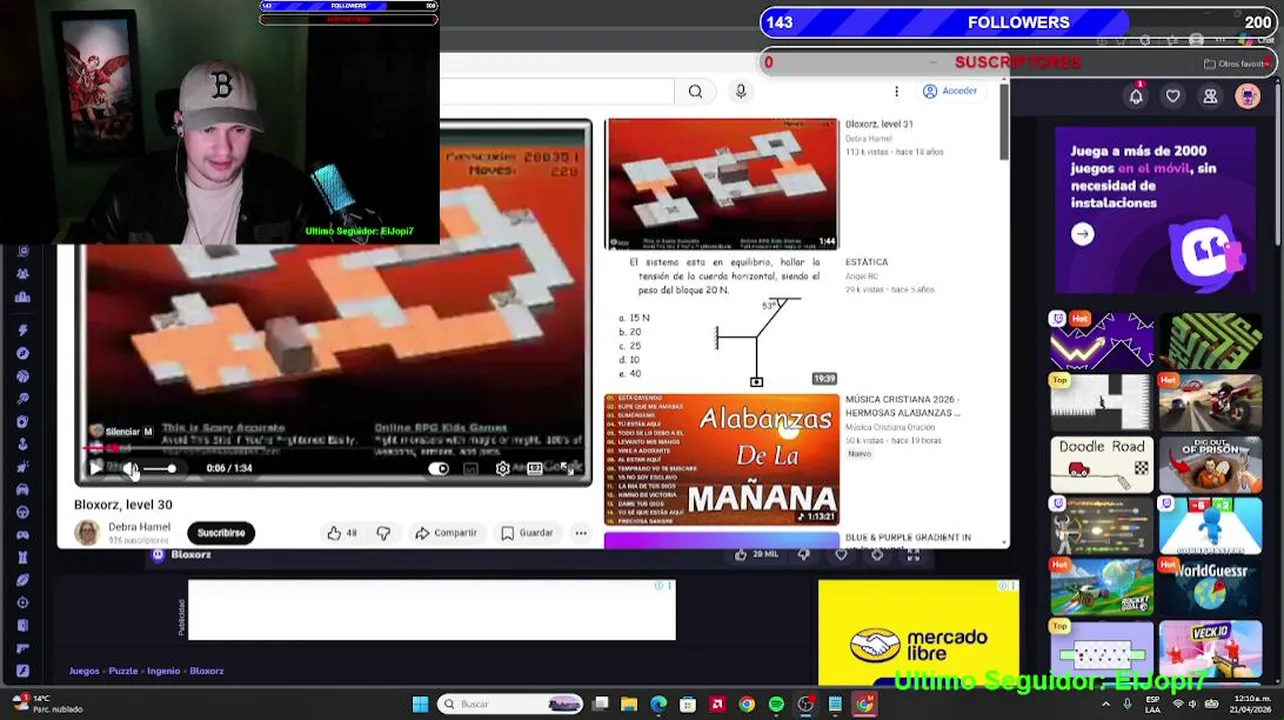Click the Suscribirse button

(x=221, y=533)
